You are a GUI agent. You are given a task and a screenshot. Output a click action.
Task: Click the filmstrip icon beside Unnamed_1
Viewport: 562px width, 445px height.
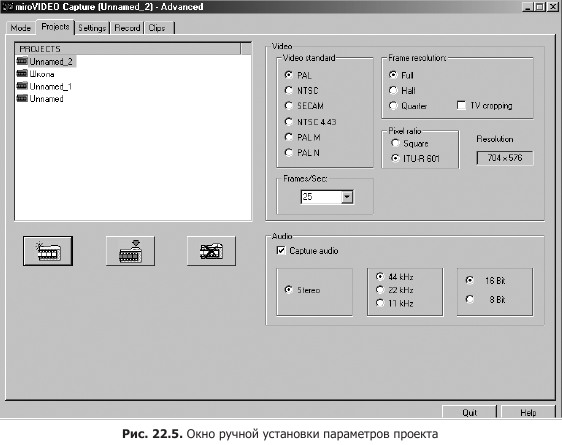pyautogui.click(x=22, y=86)
